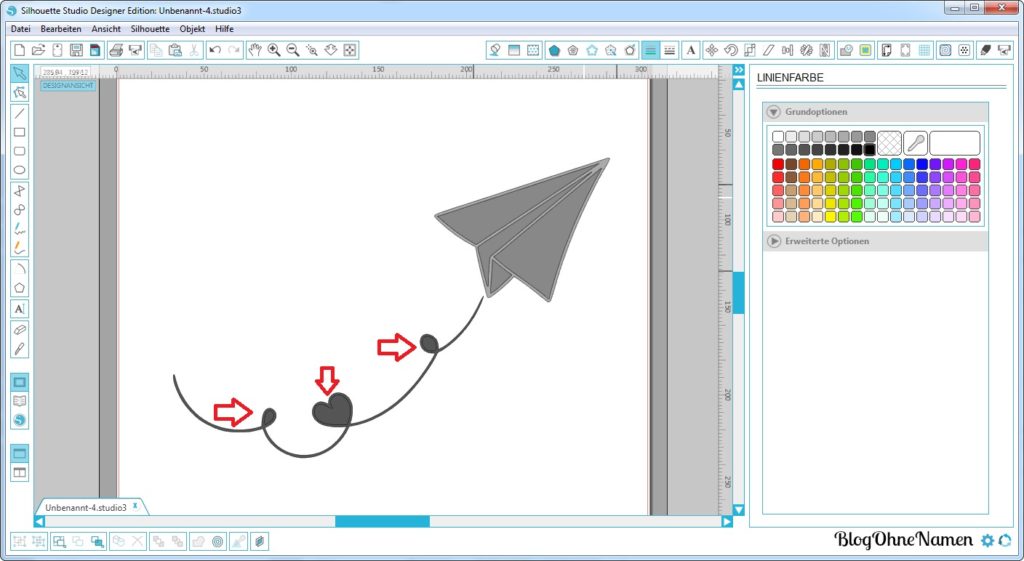1024x561 pixels.
Task: Select the Eraser tool in left toolbar
Action: click(x=19, y=328)
